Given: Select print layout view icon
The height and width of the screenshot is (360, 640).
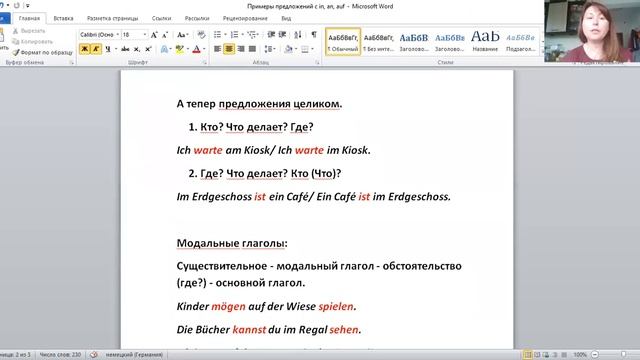Looking at the screenshot, I should [528, 355].
